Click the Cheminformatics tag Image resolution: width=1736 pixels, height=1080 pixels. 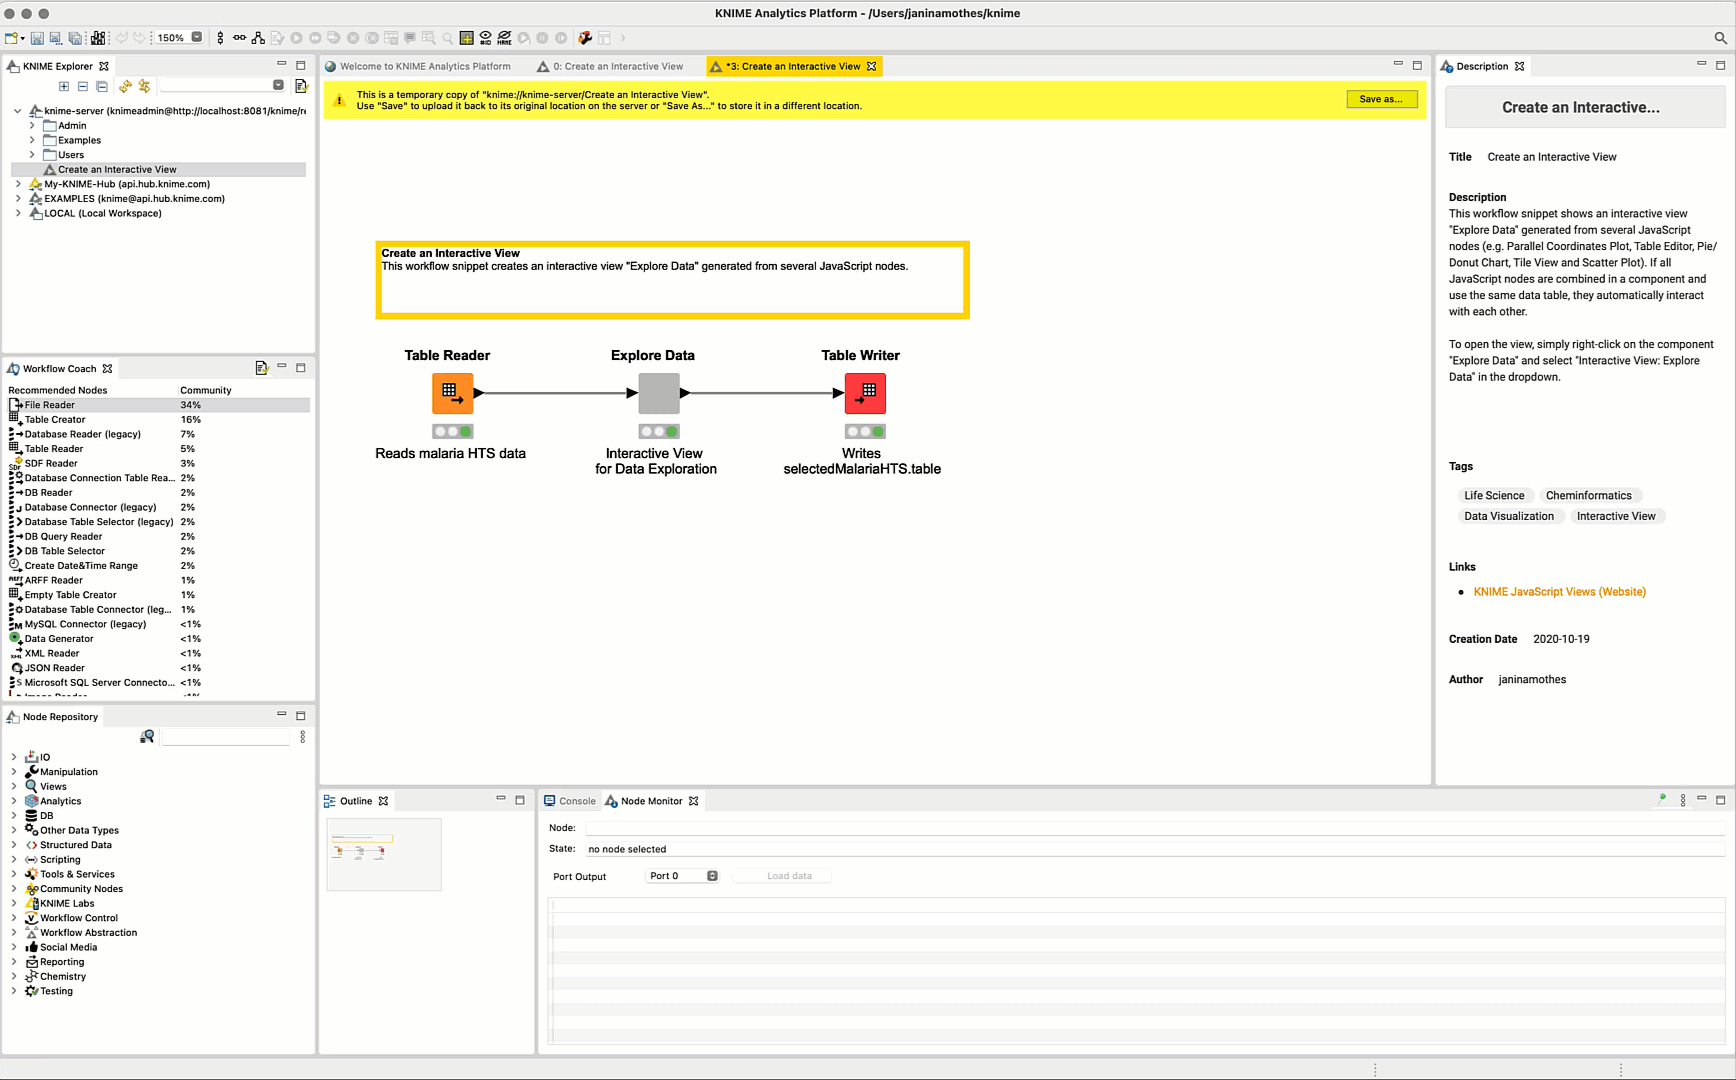[x=1588, y=495]
